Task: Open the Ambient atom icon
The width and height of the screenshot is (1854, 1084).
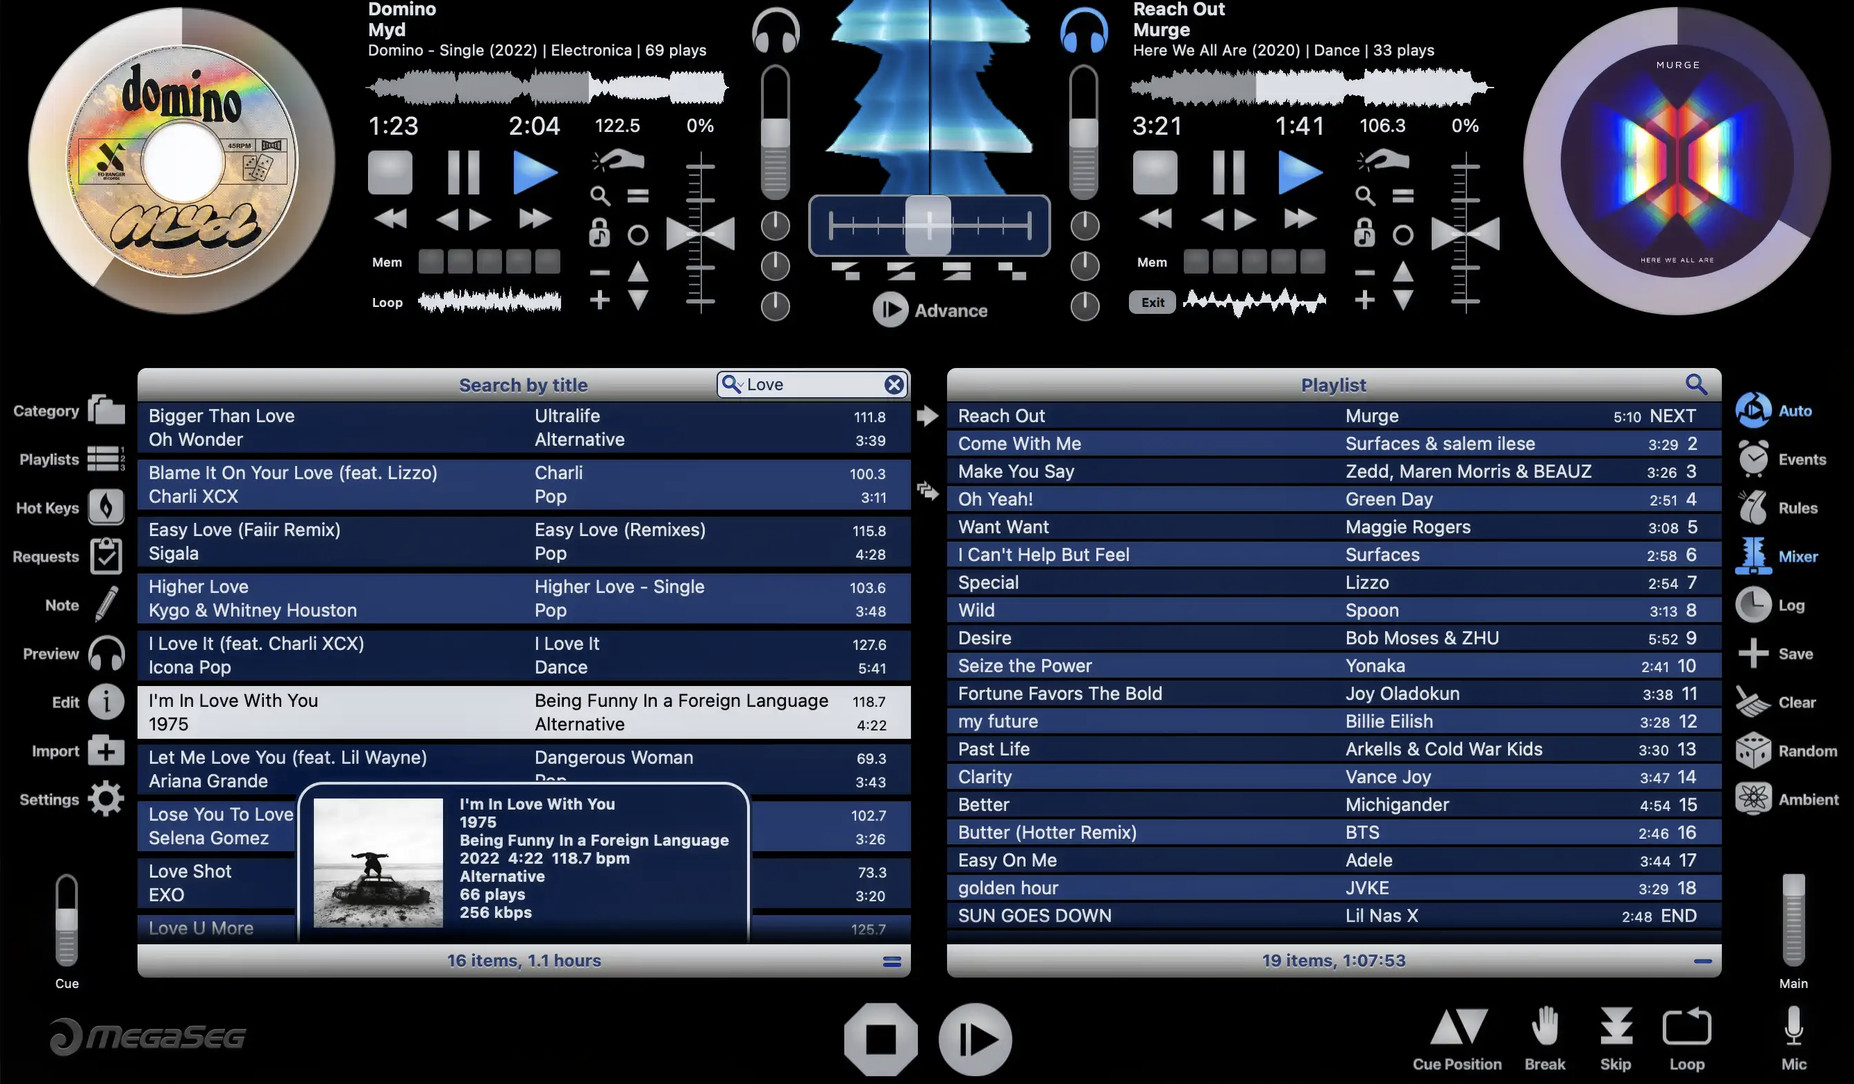Action: tap(1753, 798)
